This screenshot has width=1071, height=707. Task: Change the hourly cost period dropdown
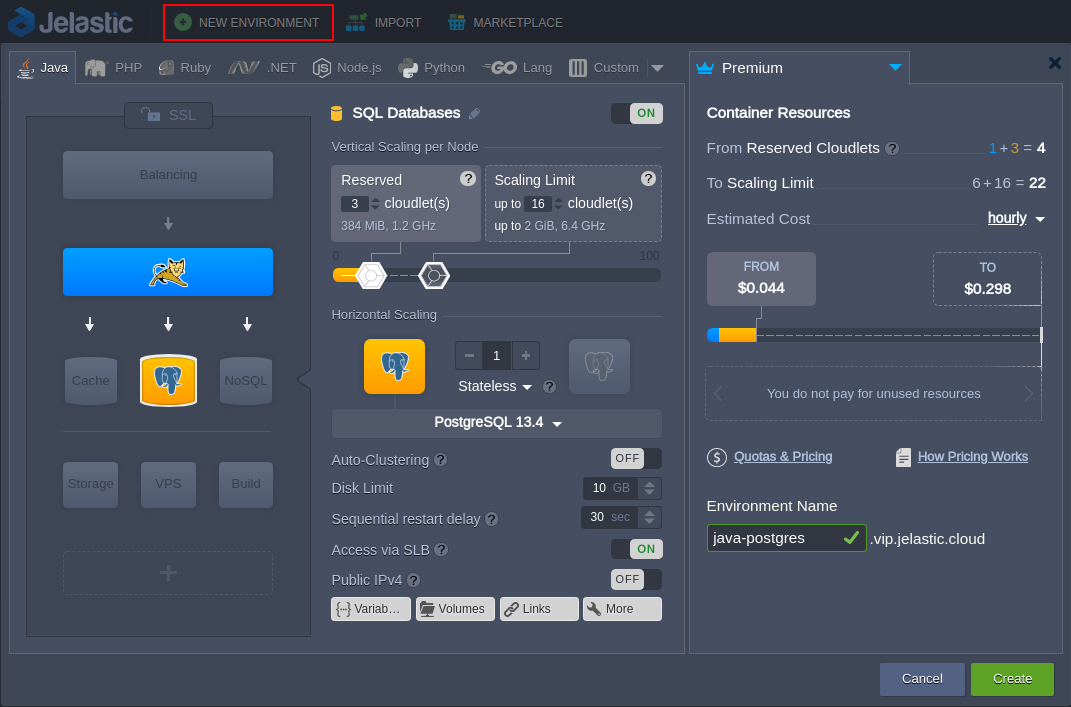(x=1016, y=219)
